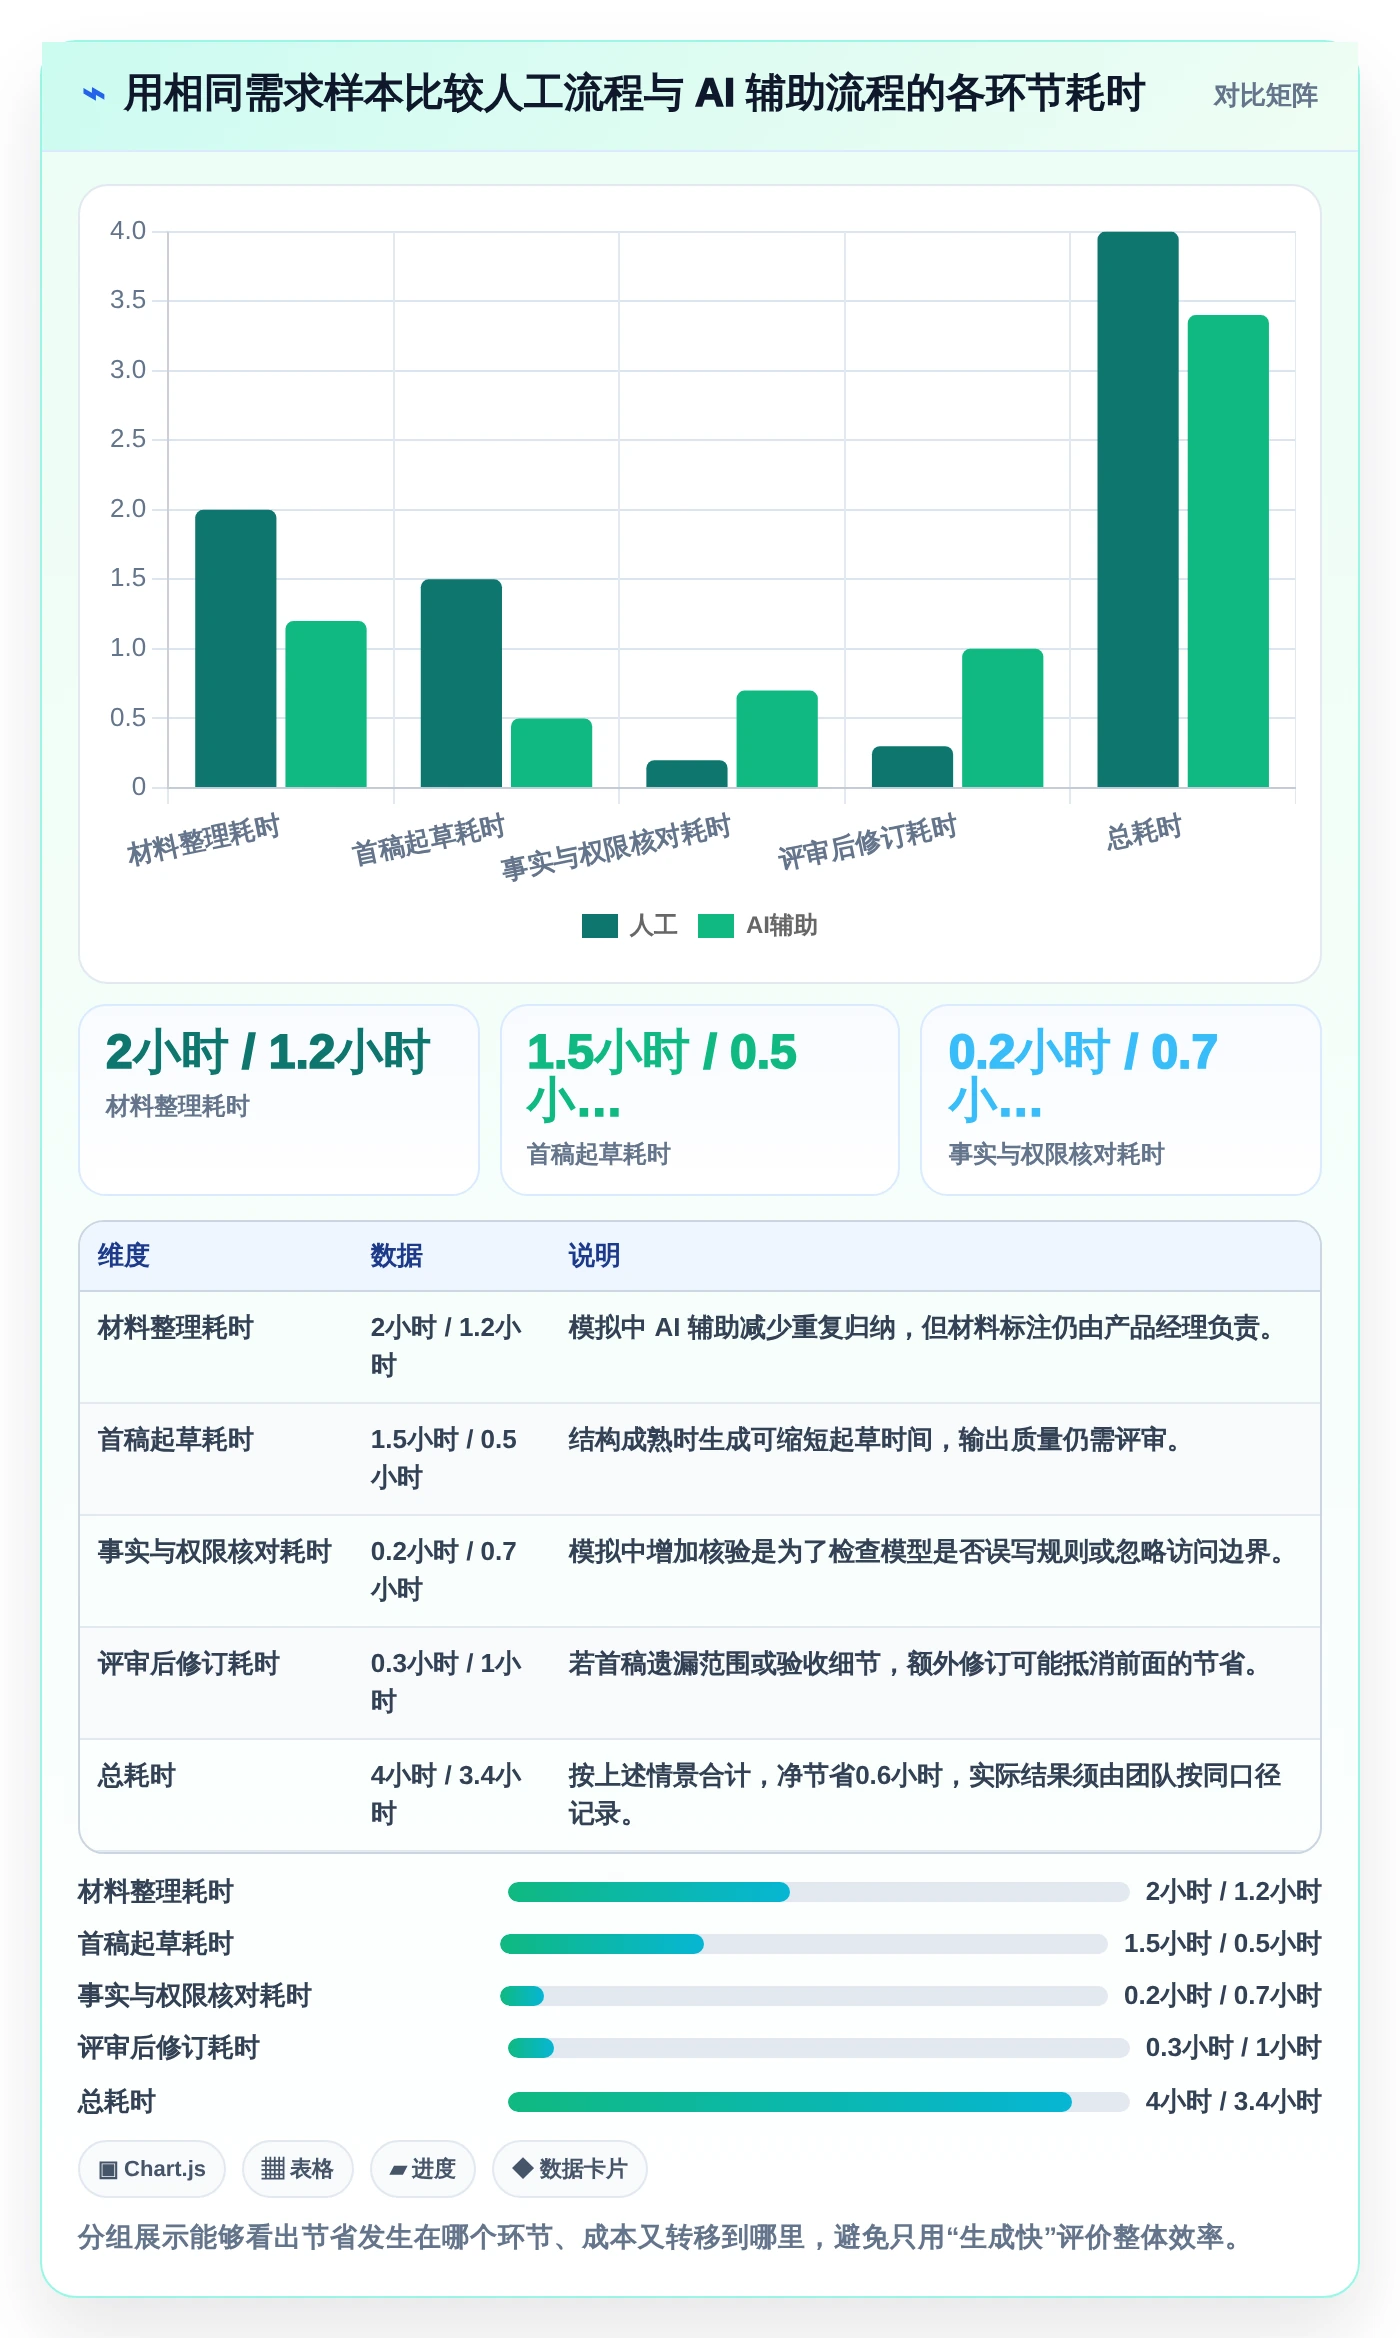Click the lightning icon beside the title

click(x=93, y=94)
